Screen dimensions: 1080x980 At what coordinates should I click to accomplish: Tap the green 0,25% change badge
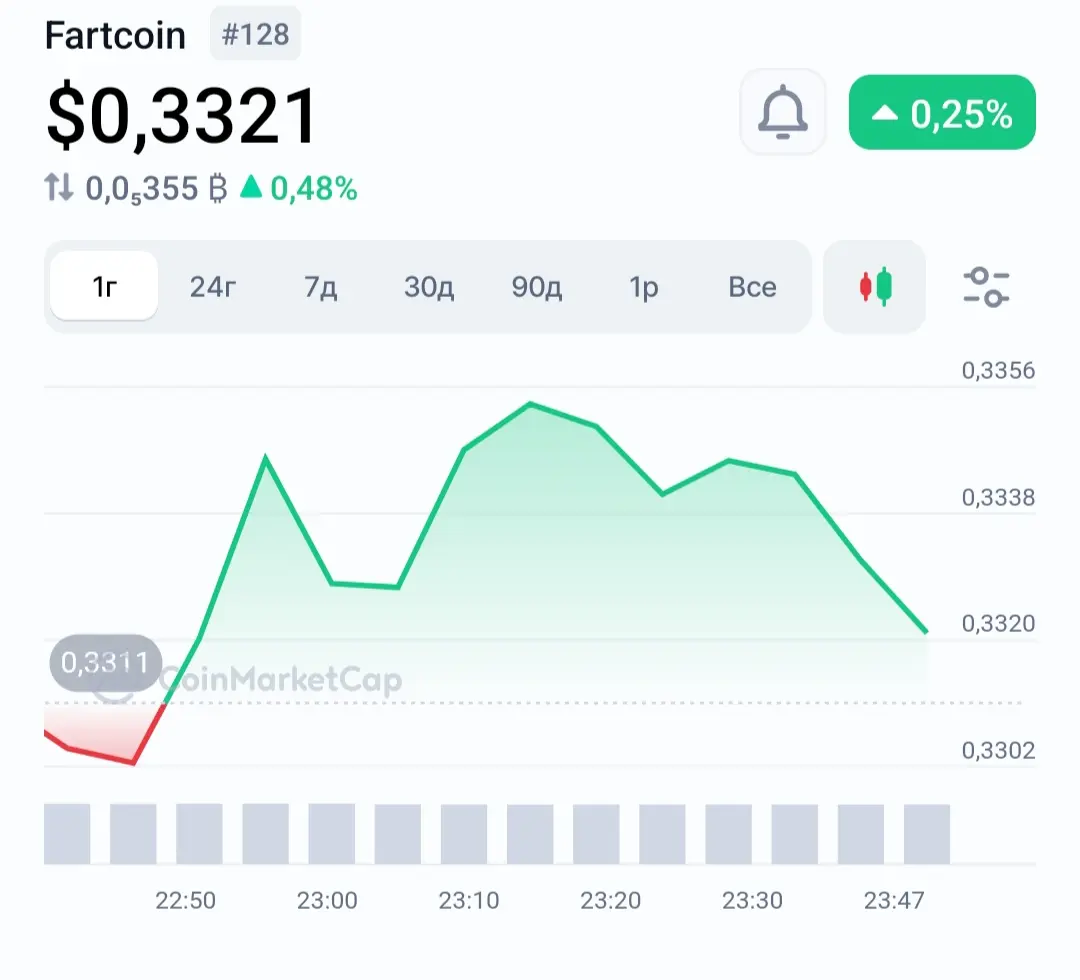(941, 113)
